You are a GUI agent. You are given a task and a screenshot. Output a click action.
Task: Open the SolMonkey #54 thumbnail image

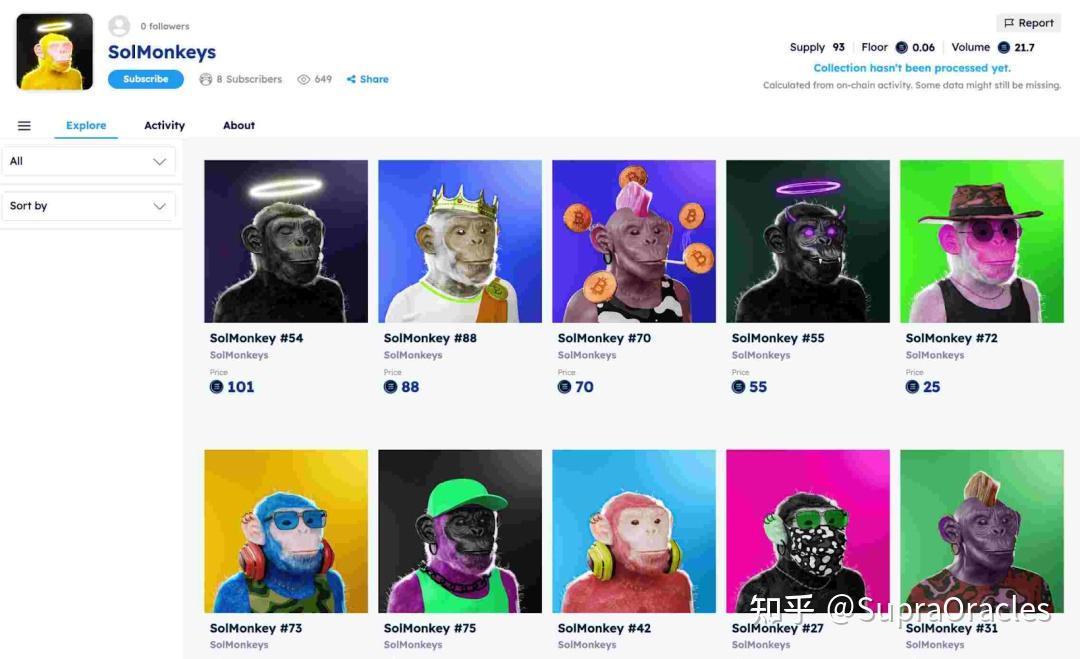[x=286, y=241]
